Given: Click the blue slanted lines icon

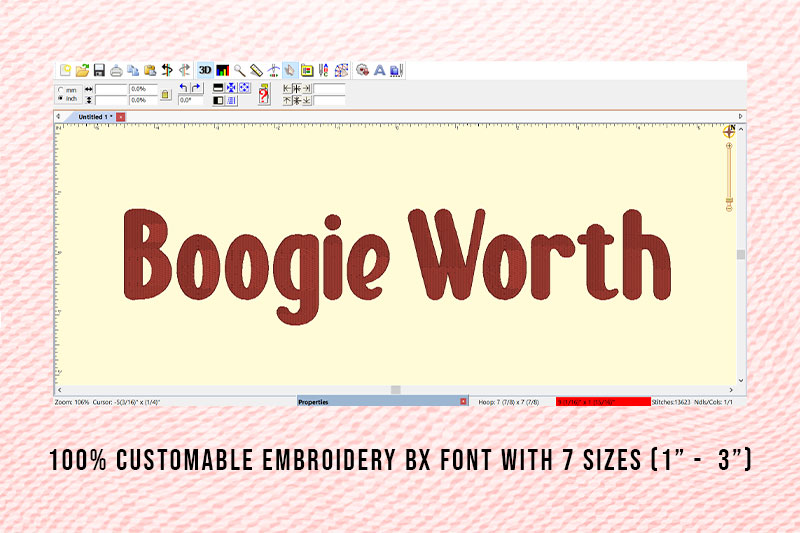Looking at the screenshot, I should 231,100.
